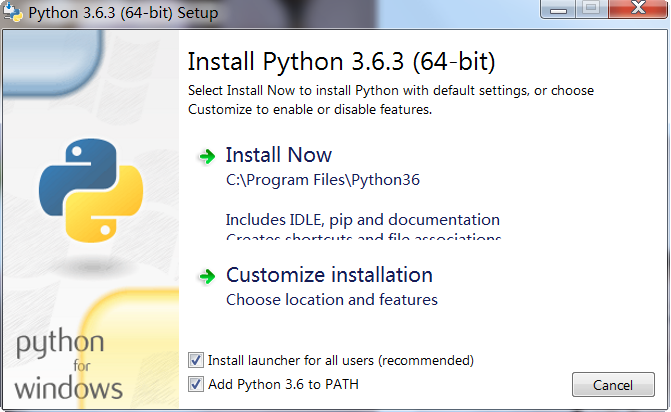Click the C:\Program Files\Python36 path text
Screen dimensions: 671x412
323,180
